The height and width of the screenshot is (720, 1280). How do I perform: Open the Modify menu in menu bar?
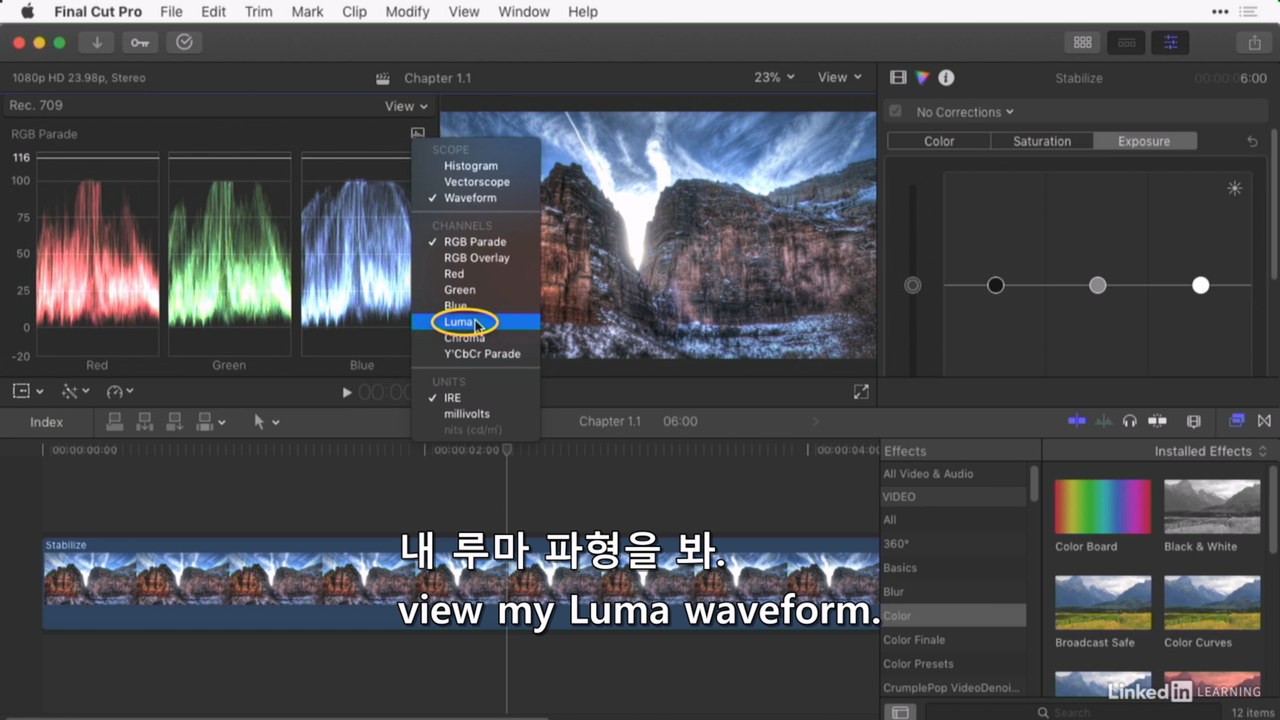(x=407, y=12)
